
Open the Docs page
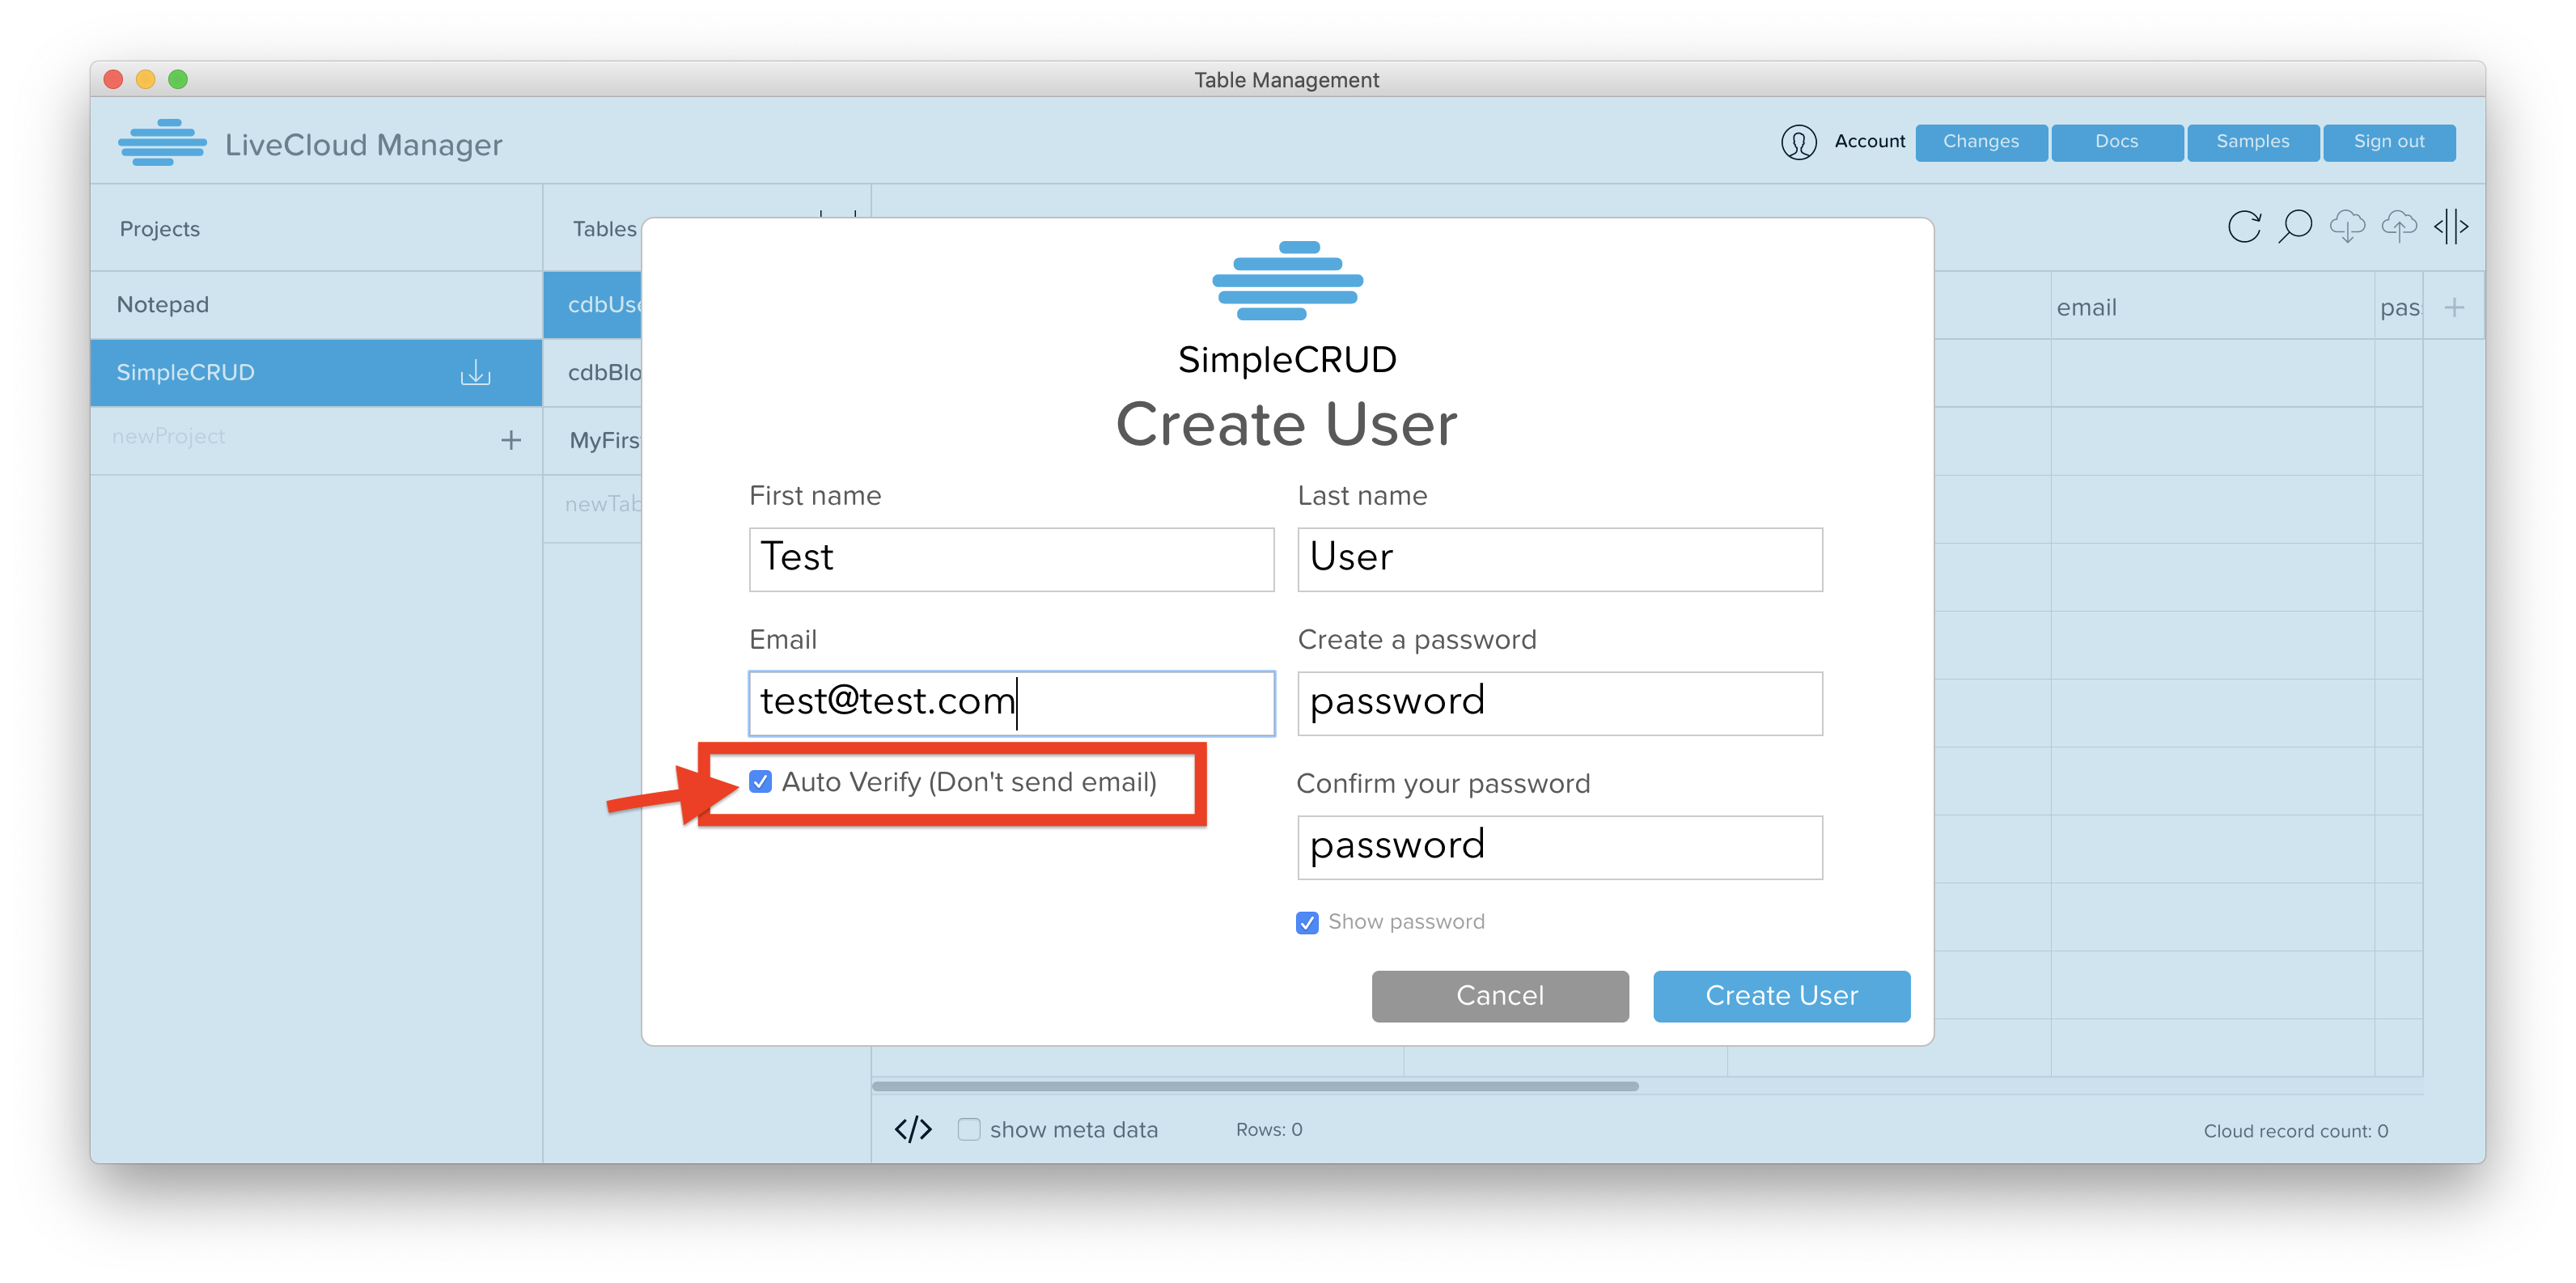(2117, 142)
